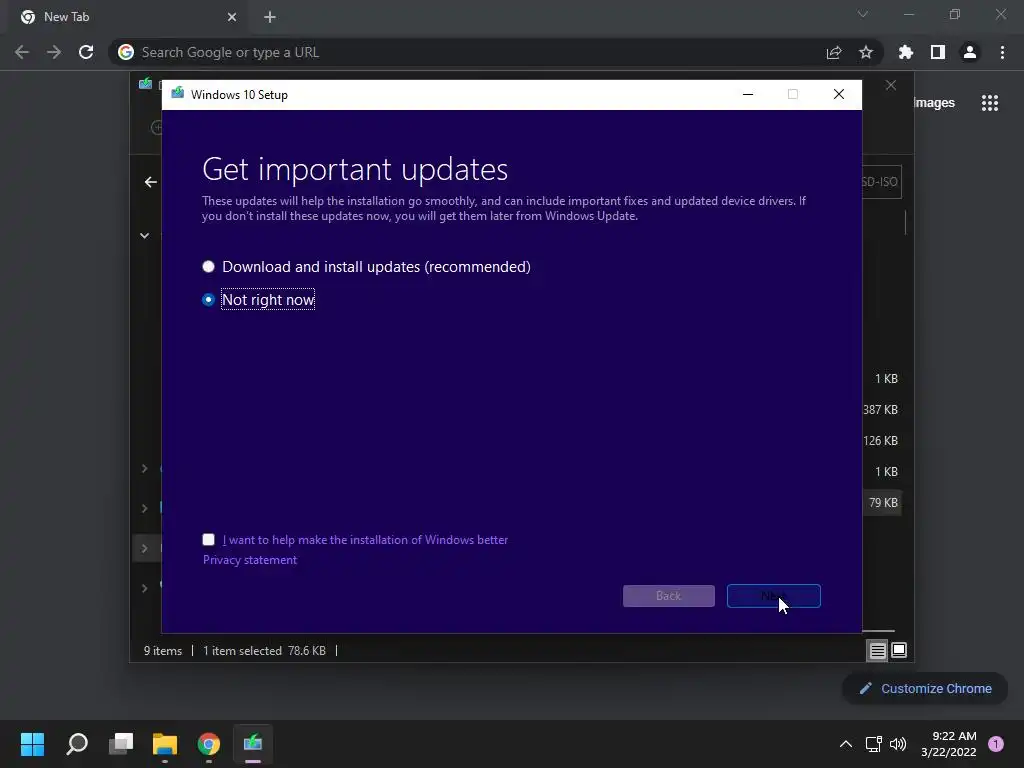Open network tray icon

[873, 744]
